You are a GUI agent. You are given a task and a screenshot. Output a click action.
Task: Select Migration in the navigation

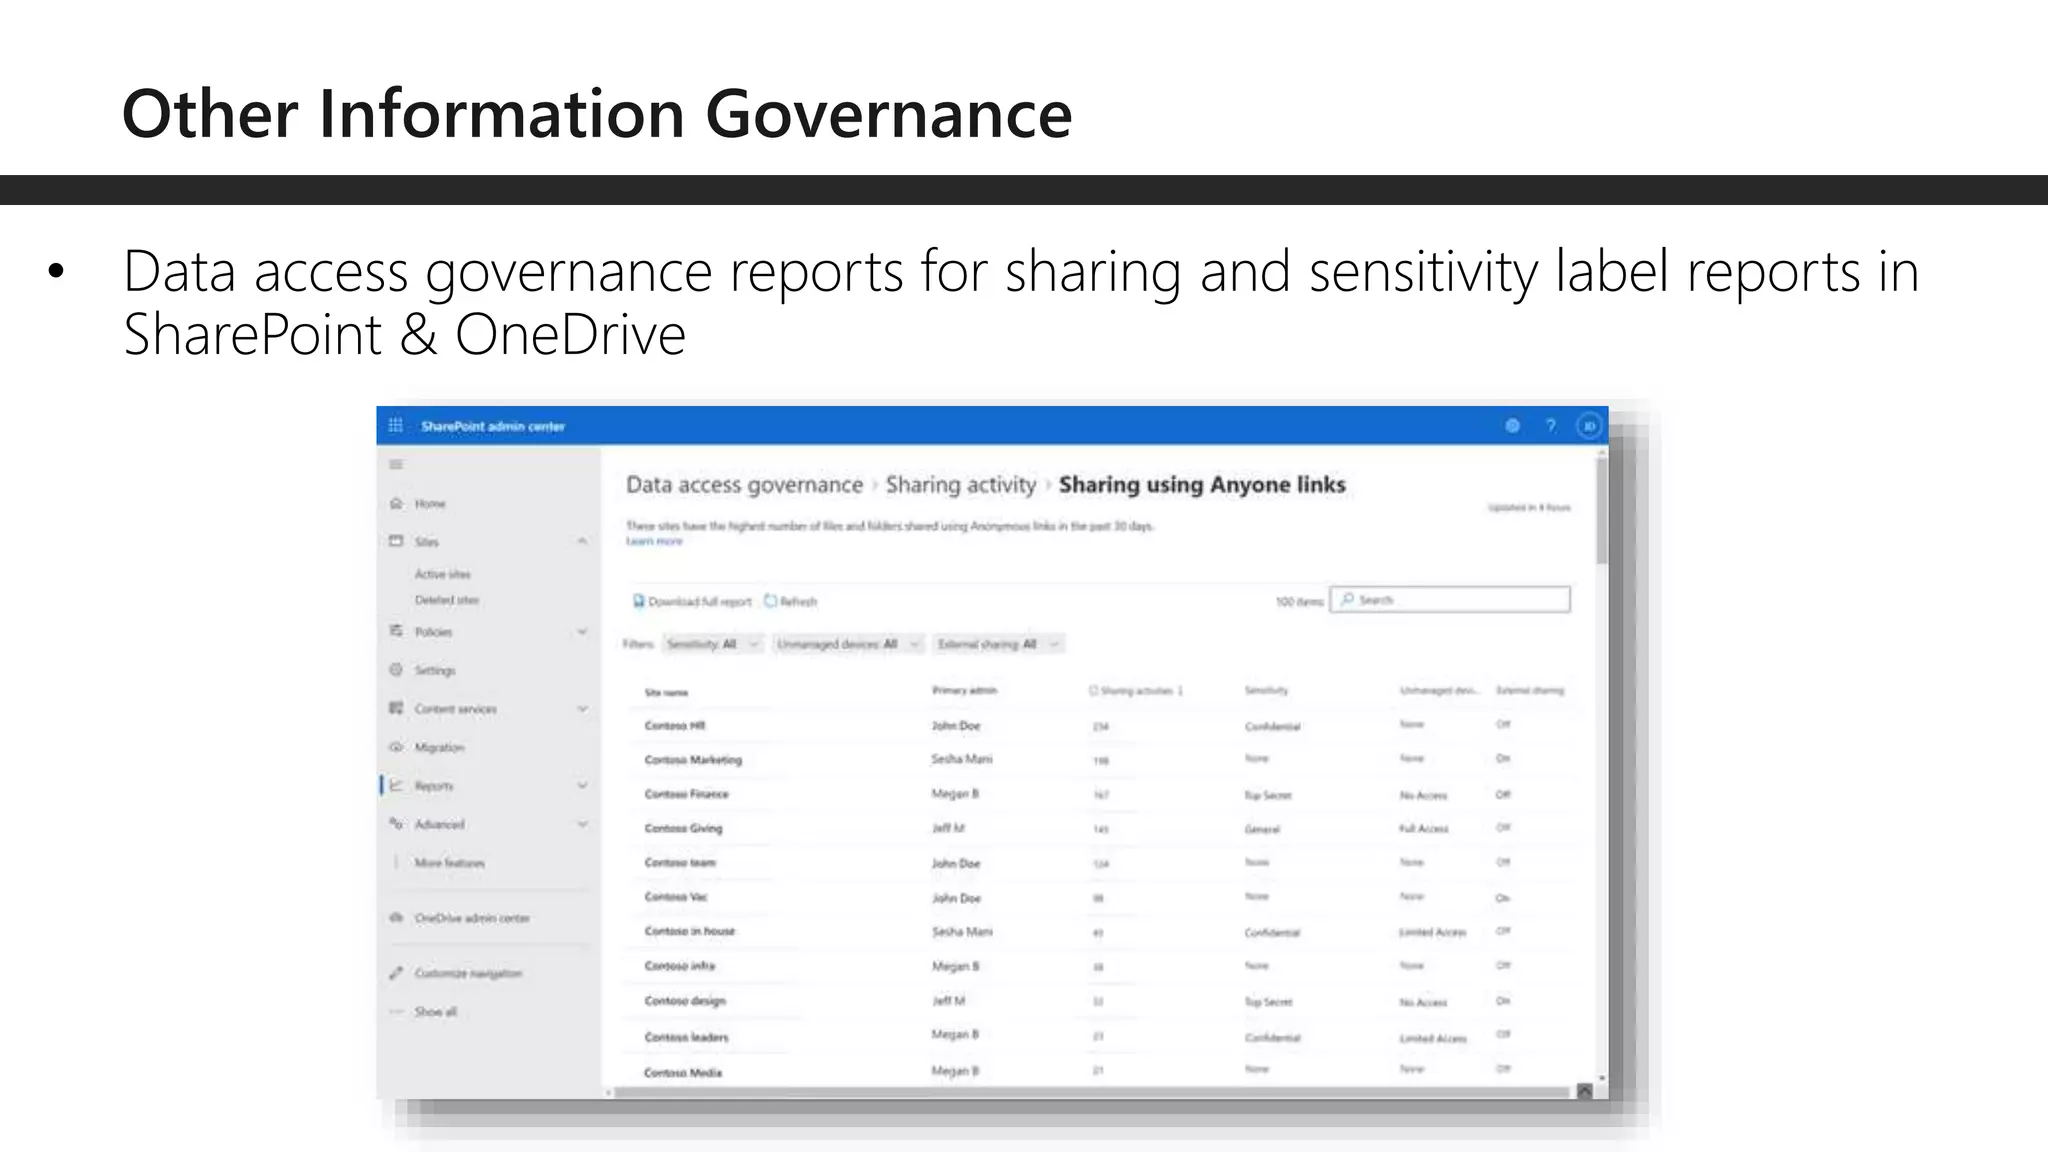coord(439,747)
